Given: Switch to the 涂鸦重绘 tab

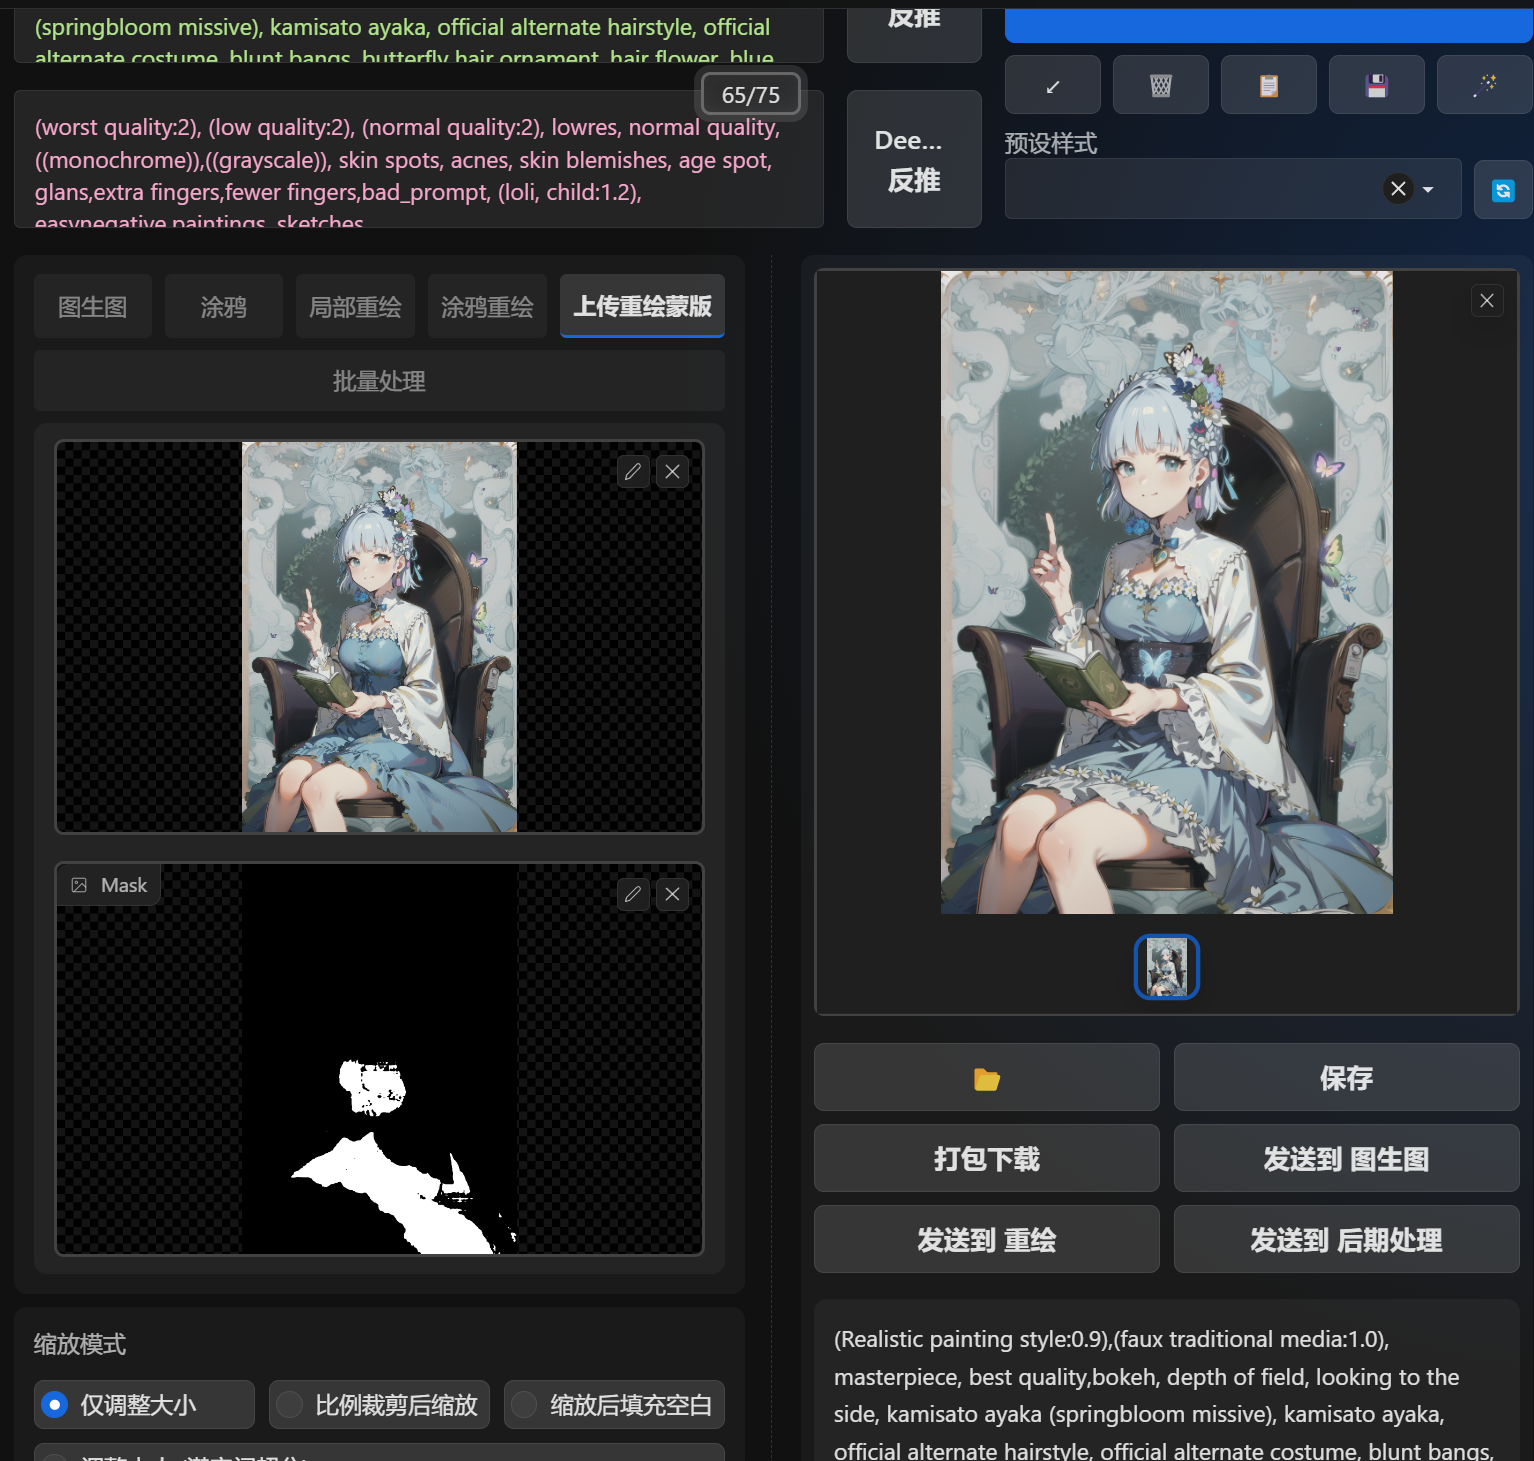Looking at the screenshot, I should coord(487,307).
